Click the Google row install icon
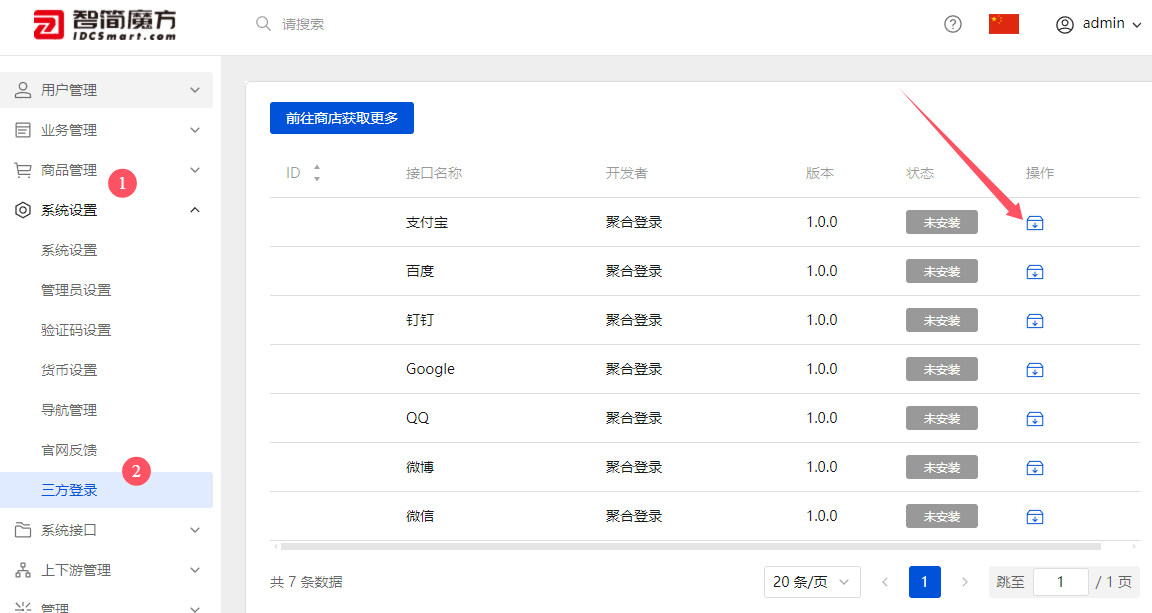This screenshot has width=1152, height=613. pos(1035,369)
